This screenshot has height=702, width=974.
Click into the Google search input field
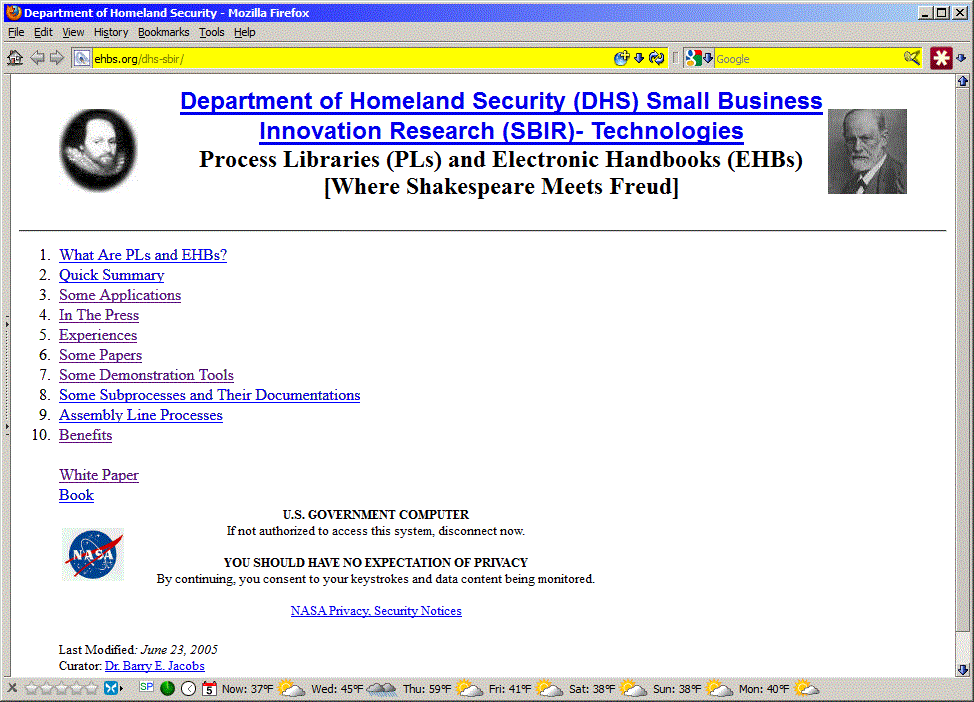(x=808, y=59)
